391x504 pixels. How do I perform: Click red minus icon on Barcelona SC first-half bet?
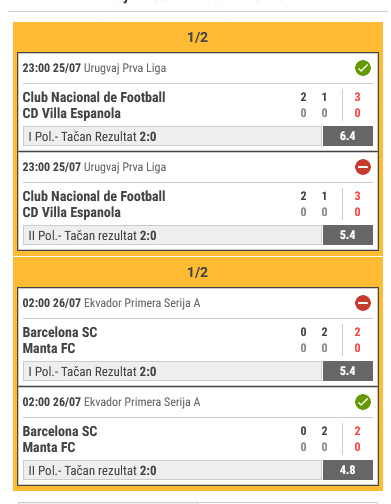363,303
